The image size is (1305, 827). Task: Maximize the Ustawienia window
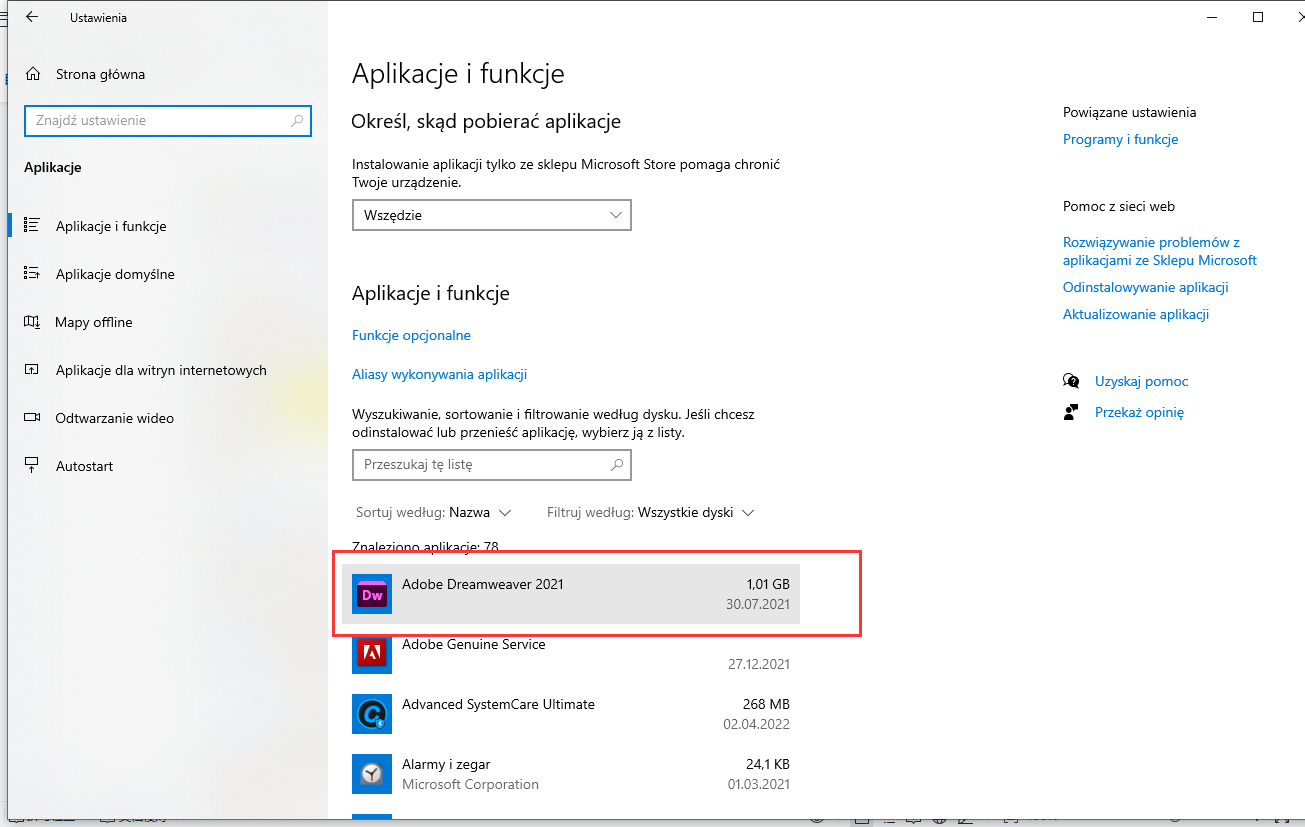pos(1258,17)
